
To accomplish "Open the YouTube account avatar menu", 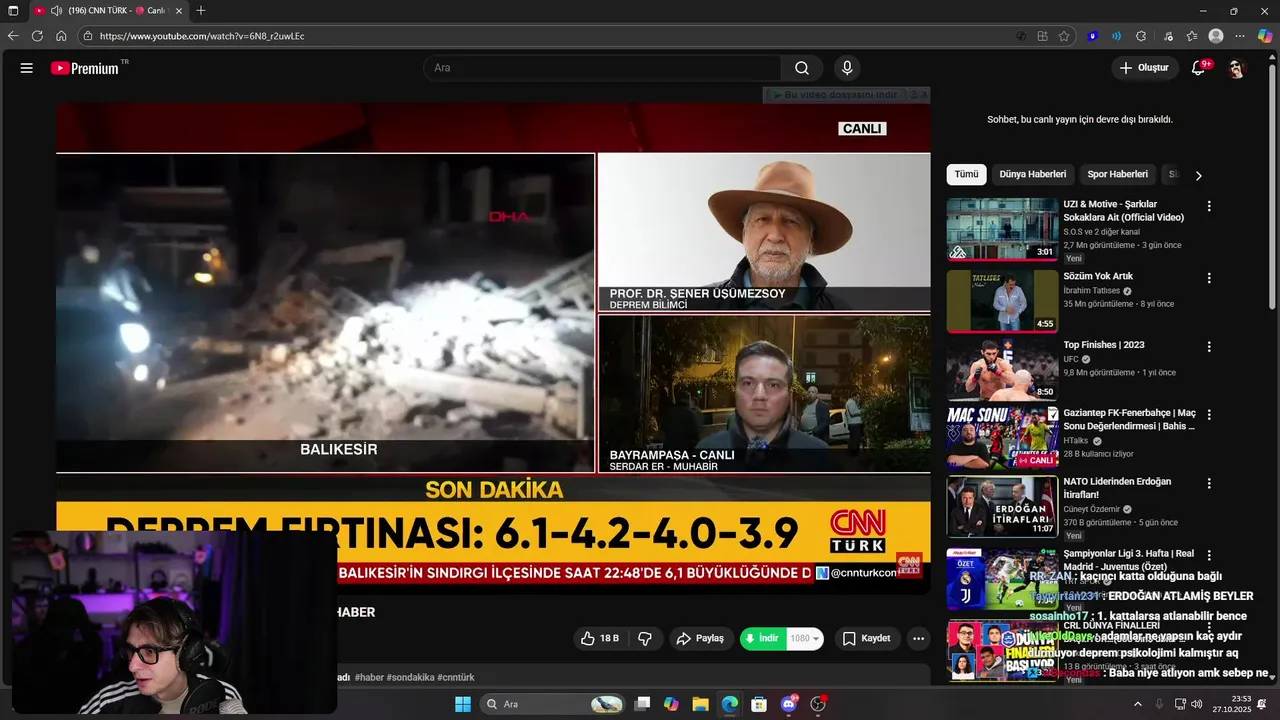I will [1236, 68].
